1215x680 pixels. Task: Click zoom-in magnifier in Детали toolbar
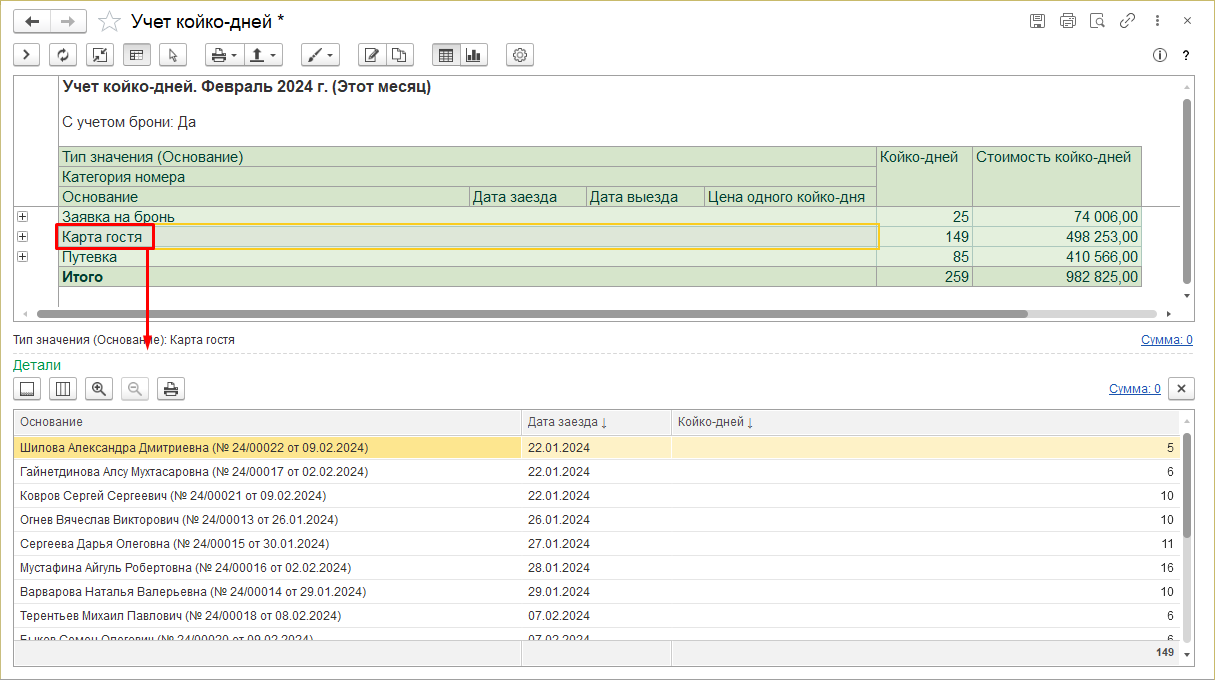[x=98, y=389]
